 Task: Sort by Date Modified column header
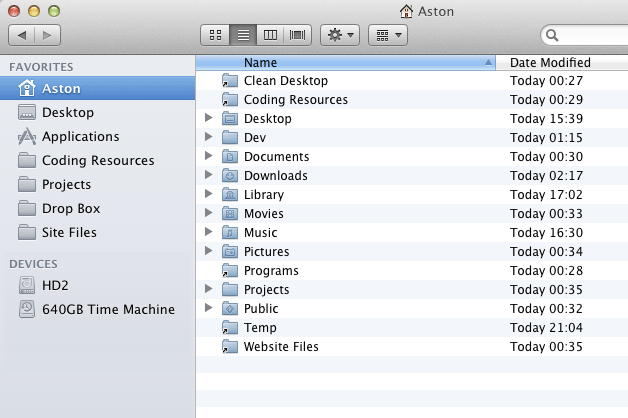[550, 62]
